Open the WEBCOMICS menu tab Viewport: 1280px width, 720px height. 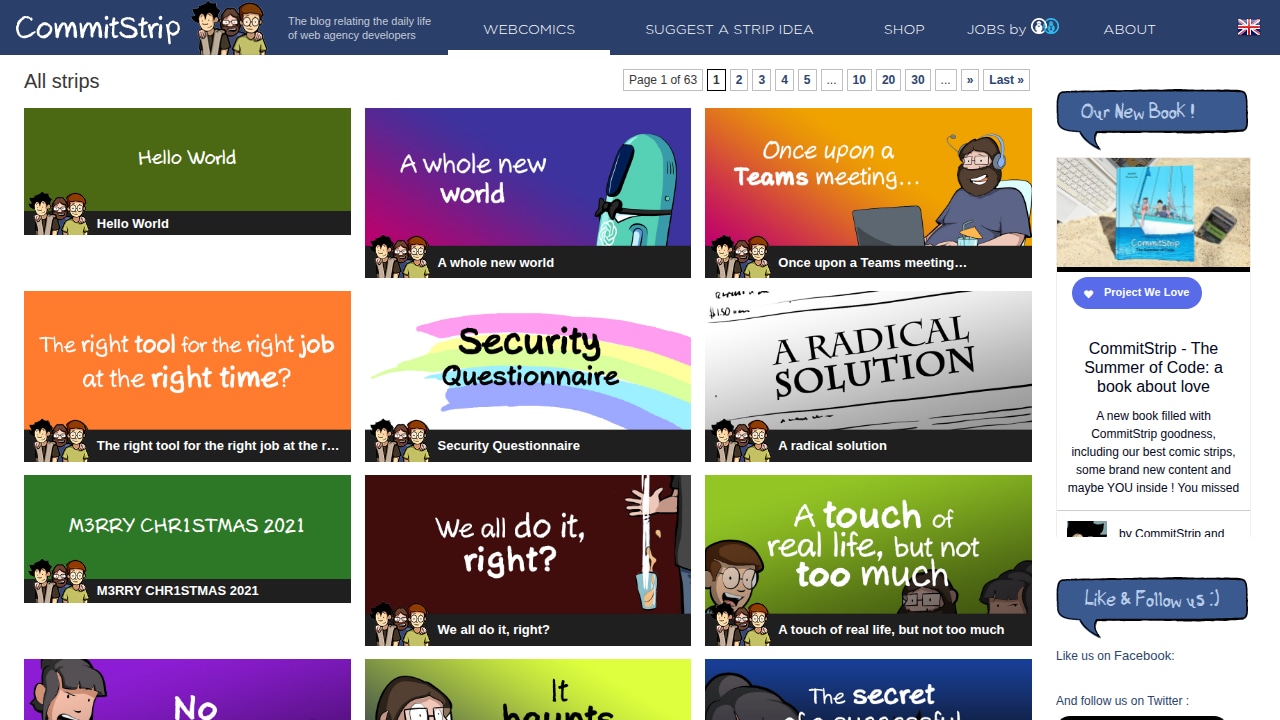pos(529,29)
